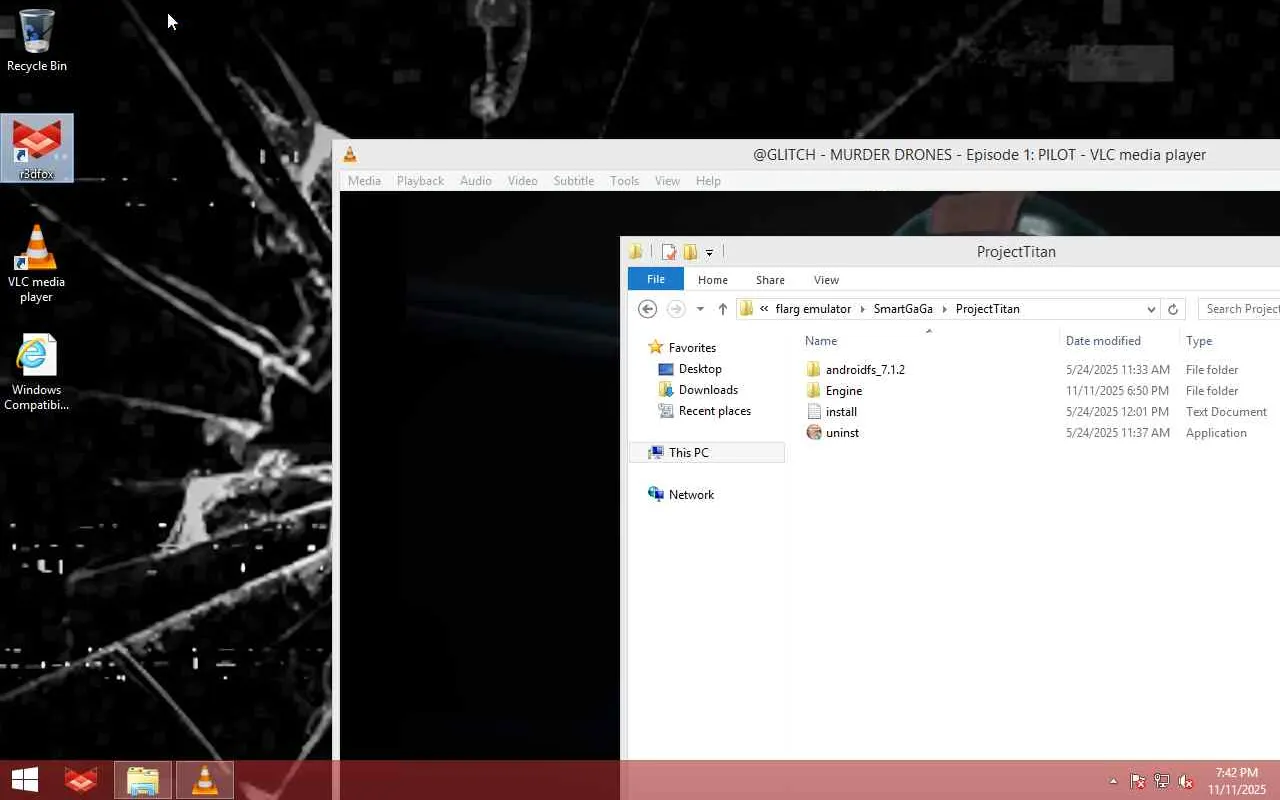Select This PC in the navigation pane

click(x=707, y=453)
